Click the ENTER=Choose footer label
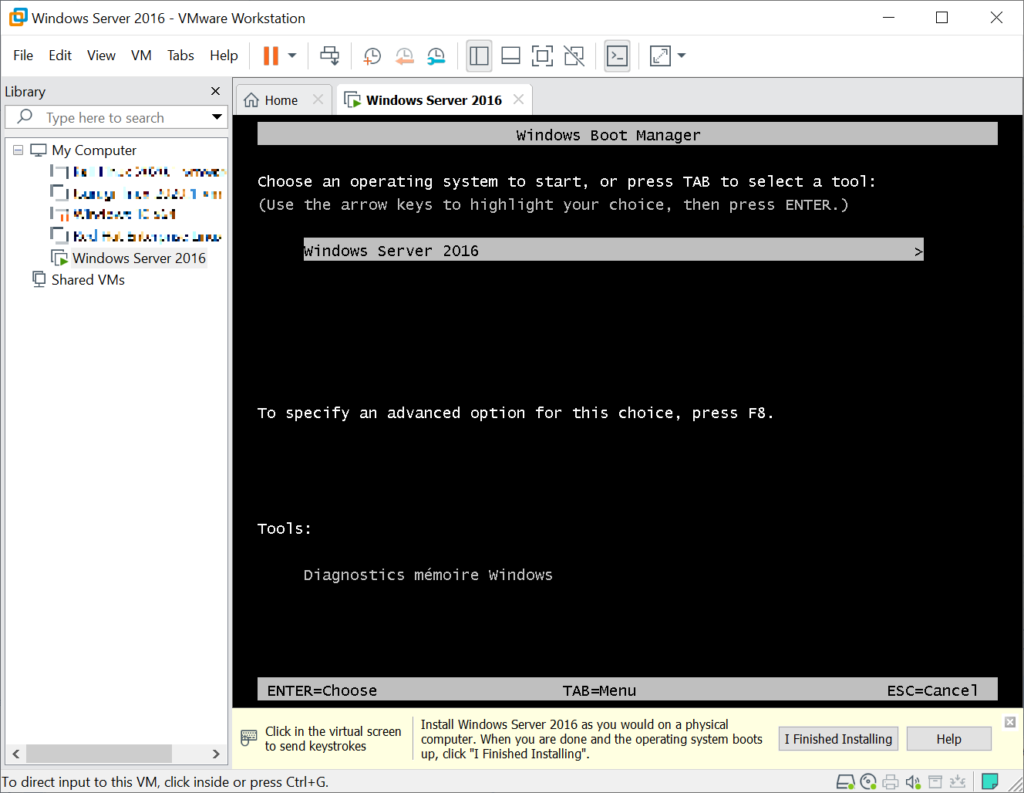Image resolution: width=1024 pixels, height=793 pixels. coord(322,690)
